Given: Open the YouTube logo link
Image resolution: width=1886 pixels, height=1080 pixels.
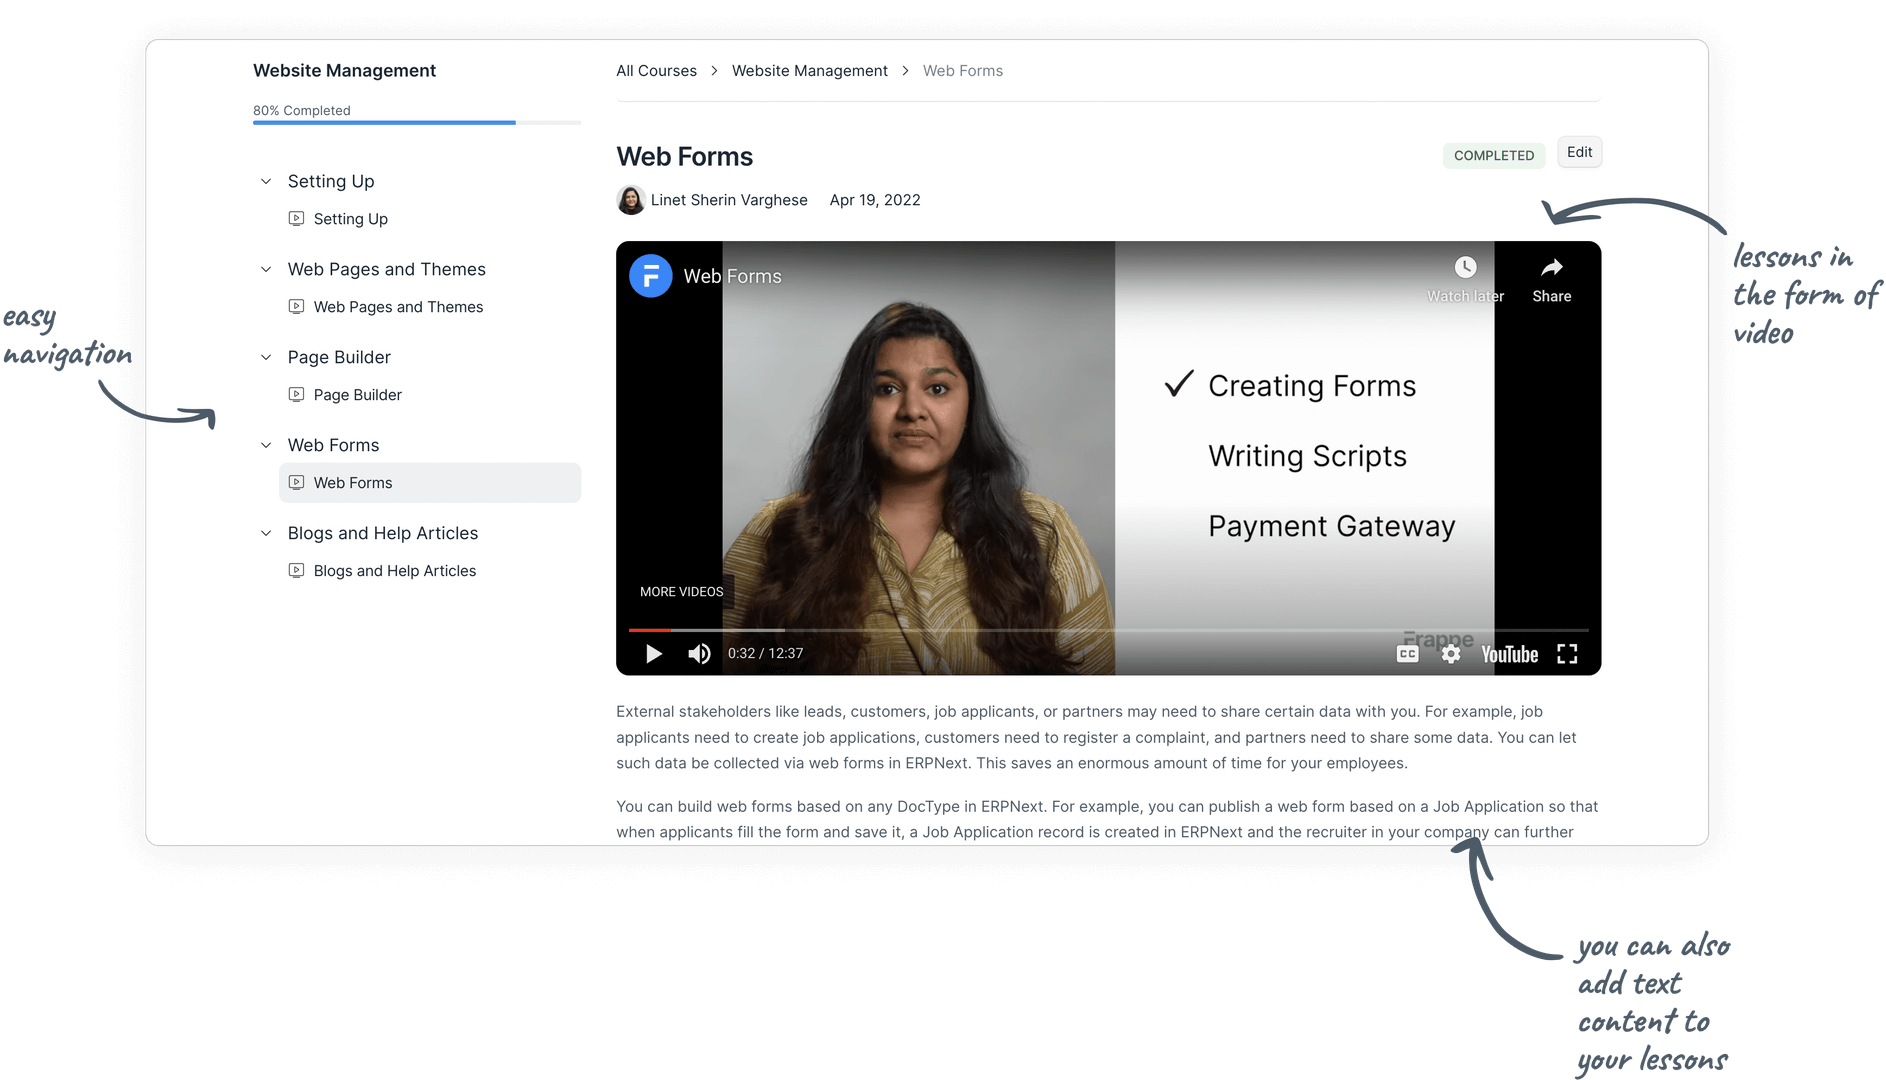Looking at the screenshot, I should pyautogui.click(x=1509, y=654).
